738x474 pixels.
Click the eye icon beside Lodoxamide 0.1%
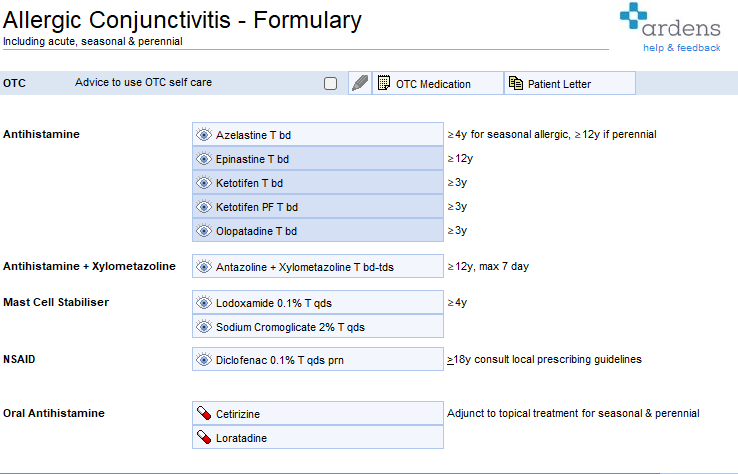[204, 302]
